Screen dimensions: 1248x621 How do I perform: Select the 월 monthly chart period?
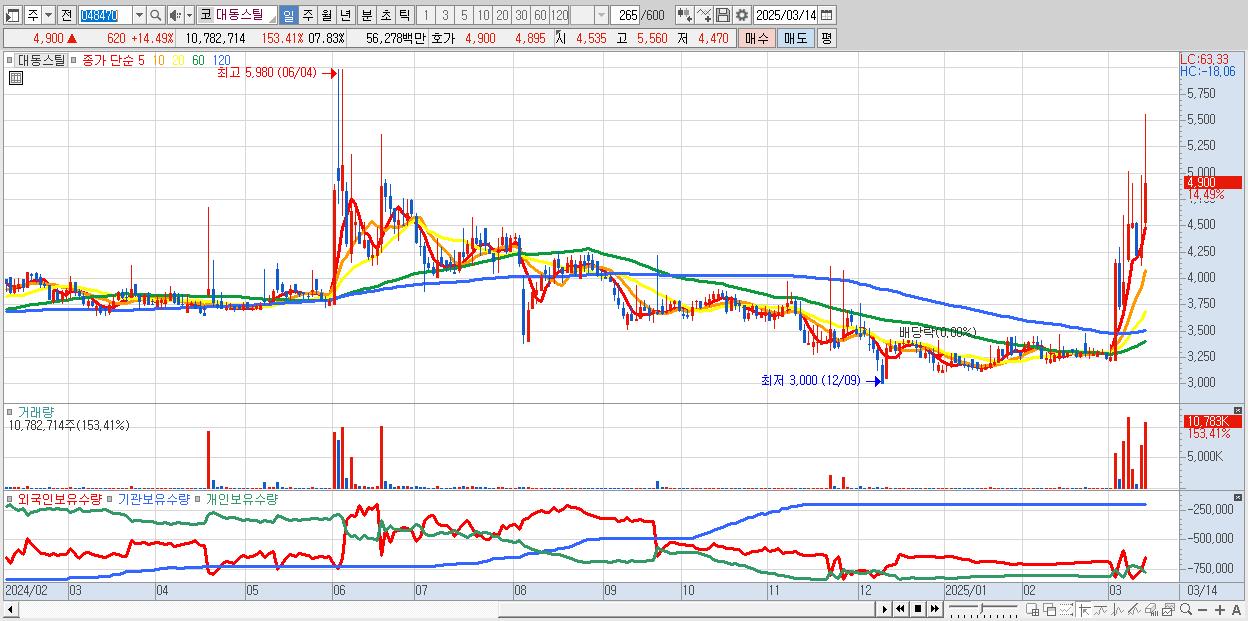click(x=326, y=15)
